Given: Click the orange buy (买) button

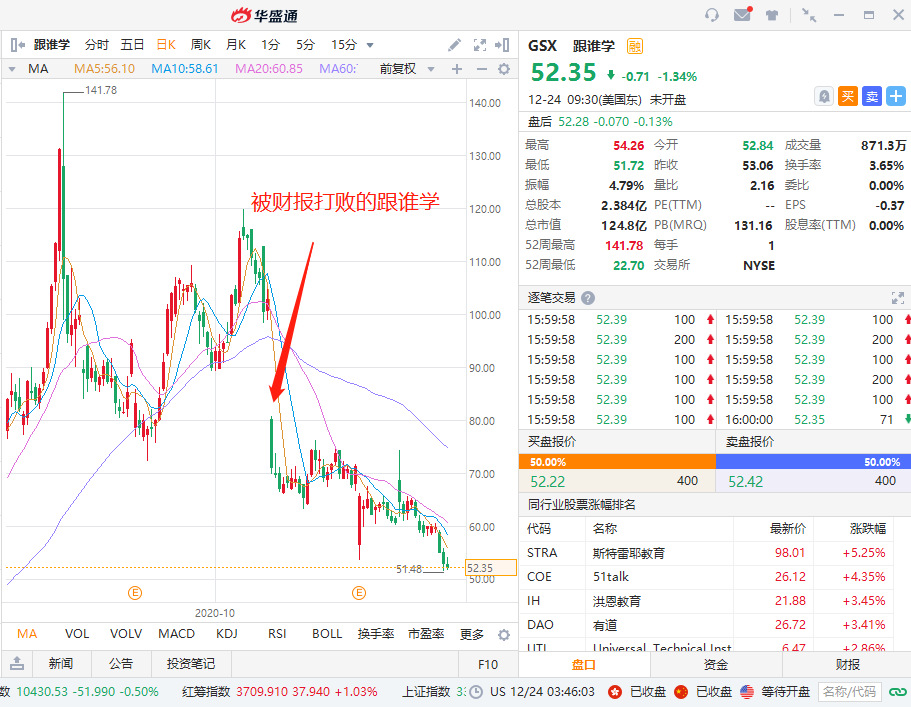Looking at the screenshot, I should click(x=848, y=96).
